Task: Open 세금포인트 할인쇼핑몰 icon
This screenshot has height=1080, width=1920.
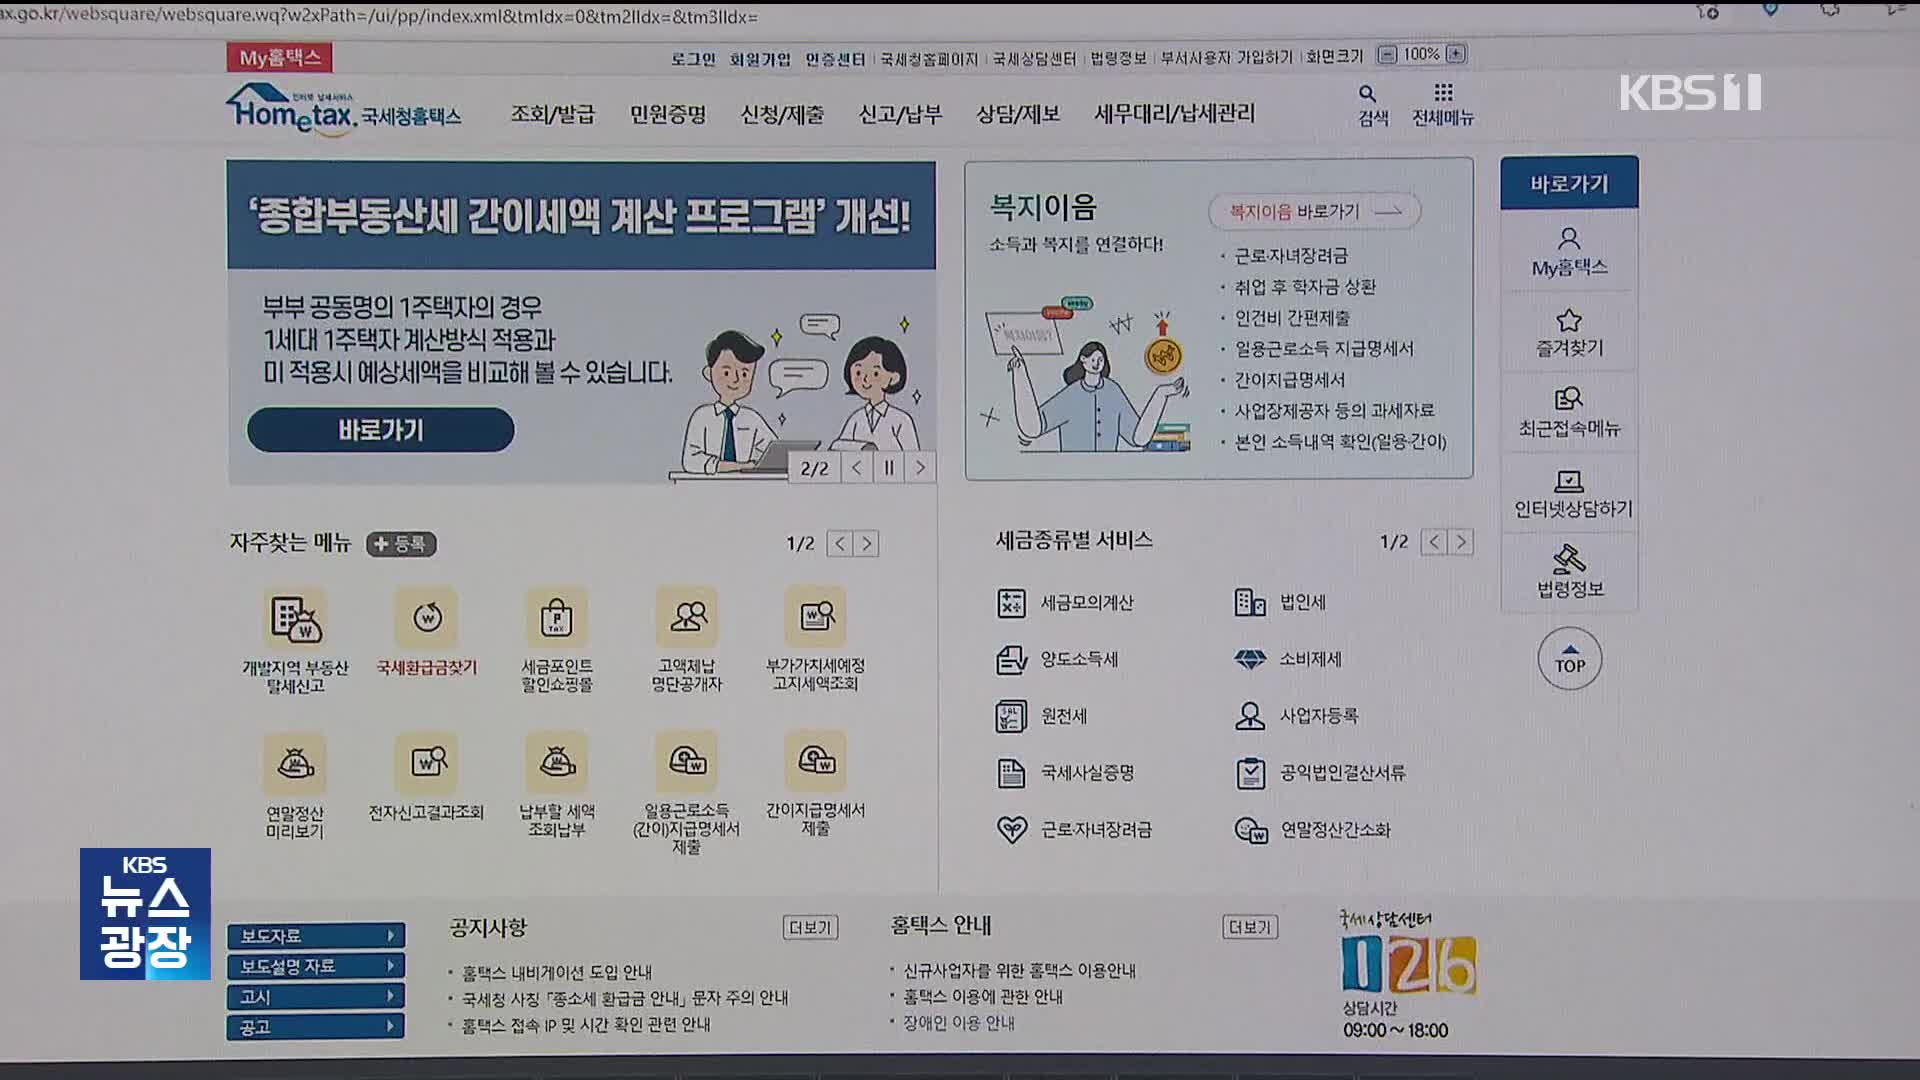Action: click(557, 618)
